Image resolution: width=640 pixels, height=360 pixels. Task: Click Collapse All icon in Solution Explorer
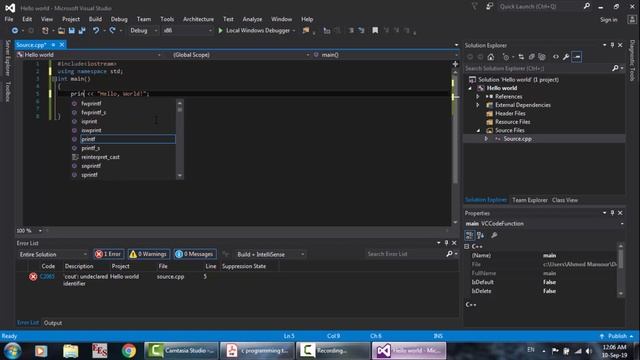[531, 57]
